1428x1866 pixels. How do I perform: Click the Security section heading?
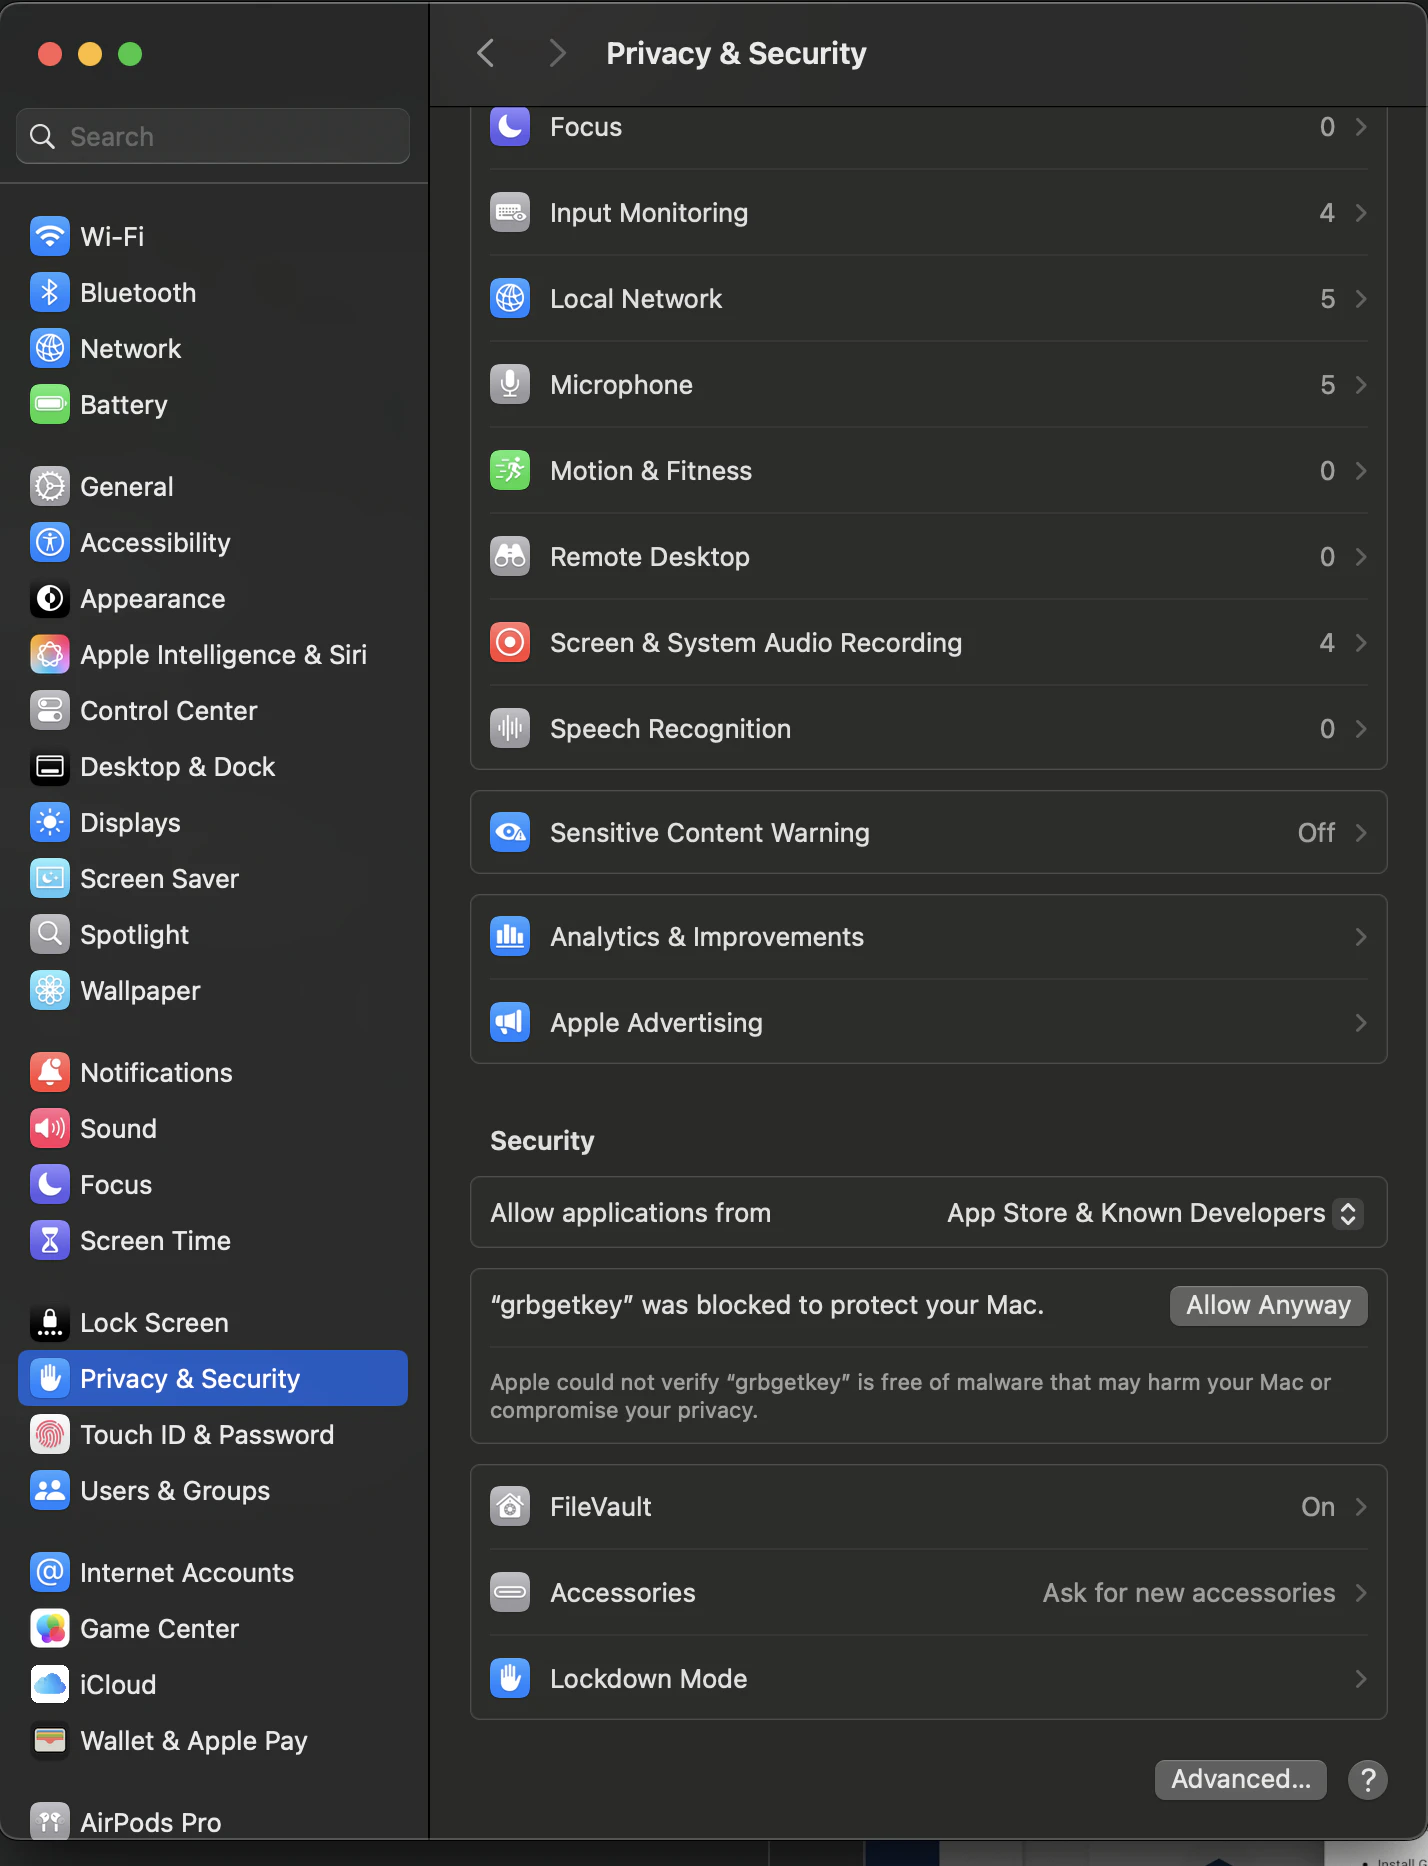pos(542,1141)
